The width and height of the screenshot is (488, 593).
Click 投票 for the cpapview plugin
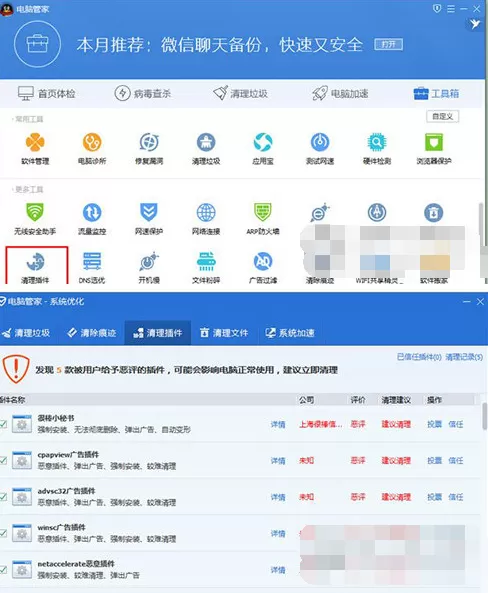[435, 461]
